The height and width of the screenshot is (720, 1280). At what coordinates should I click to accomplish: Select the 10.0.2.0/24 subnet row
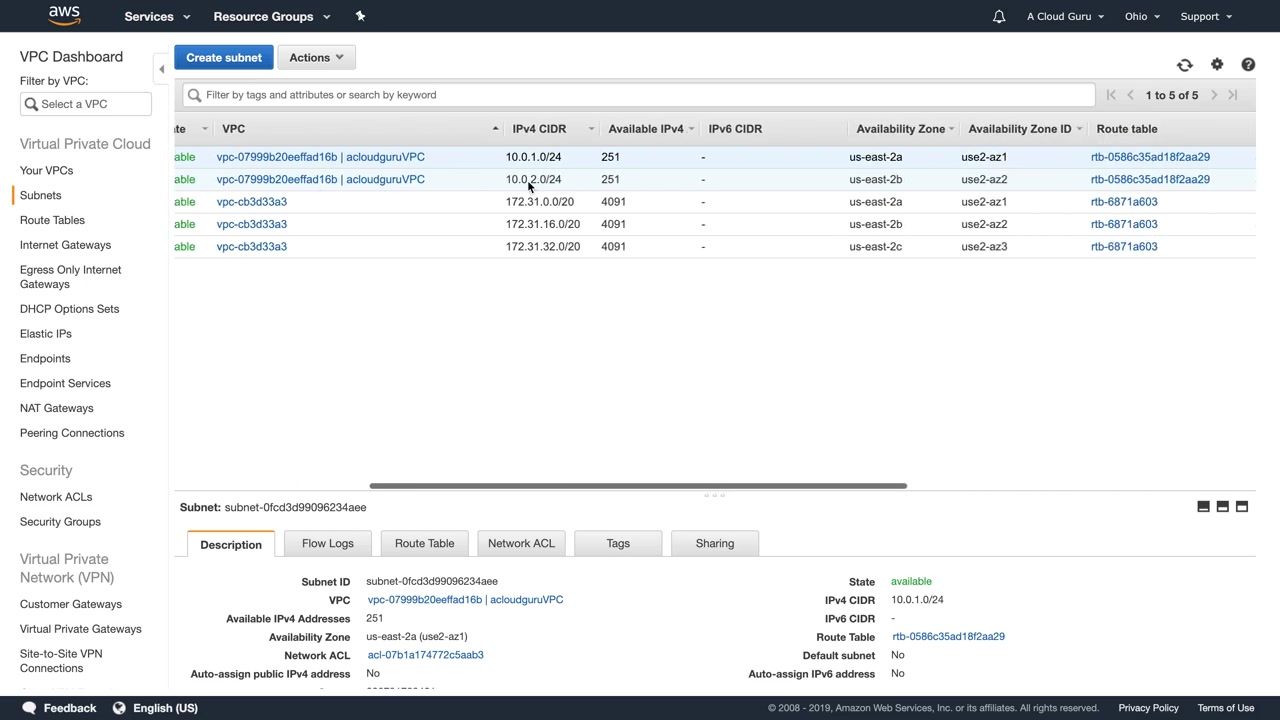(x=714, y=179)
